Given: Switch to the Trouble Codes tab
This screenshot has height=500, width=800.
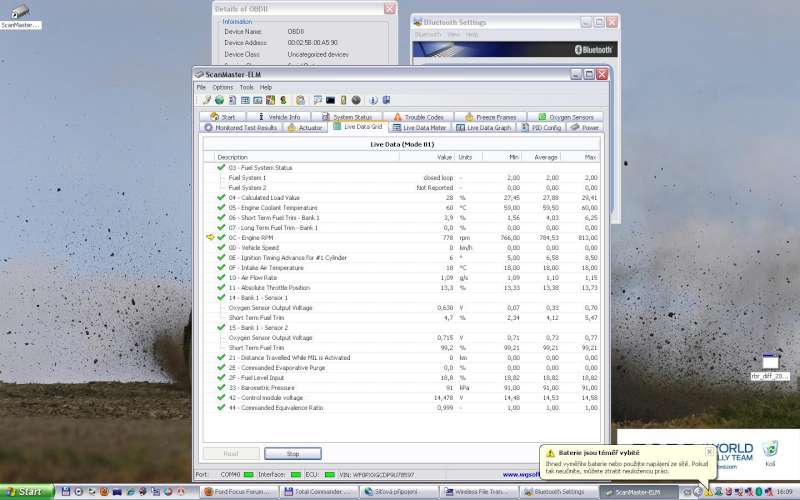Looking at the screenshot, I should coord(419,117).
